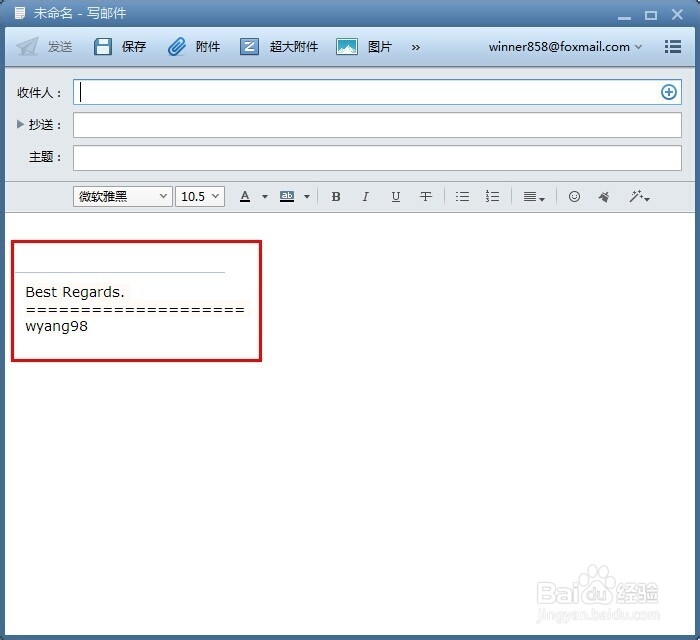
Task: Open the 10.5 font size dropdown
Action: tap(200, 196)
